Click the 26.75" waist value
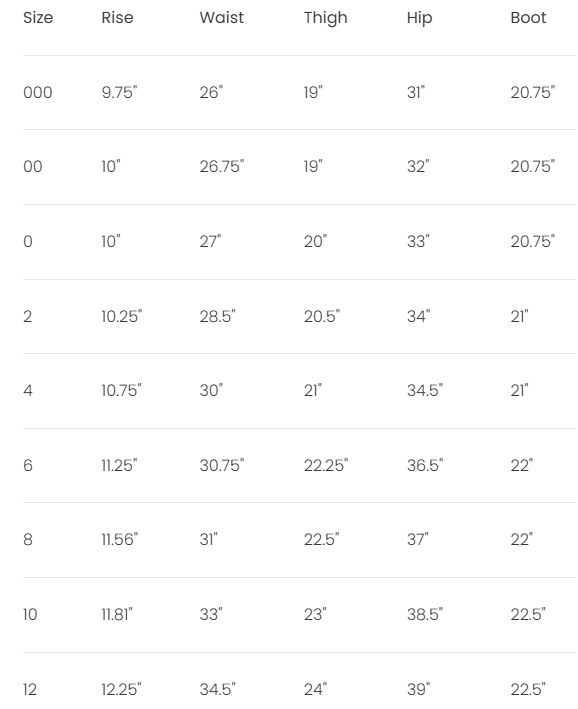 [222, 166]
